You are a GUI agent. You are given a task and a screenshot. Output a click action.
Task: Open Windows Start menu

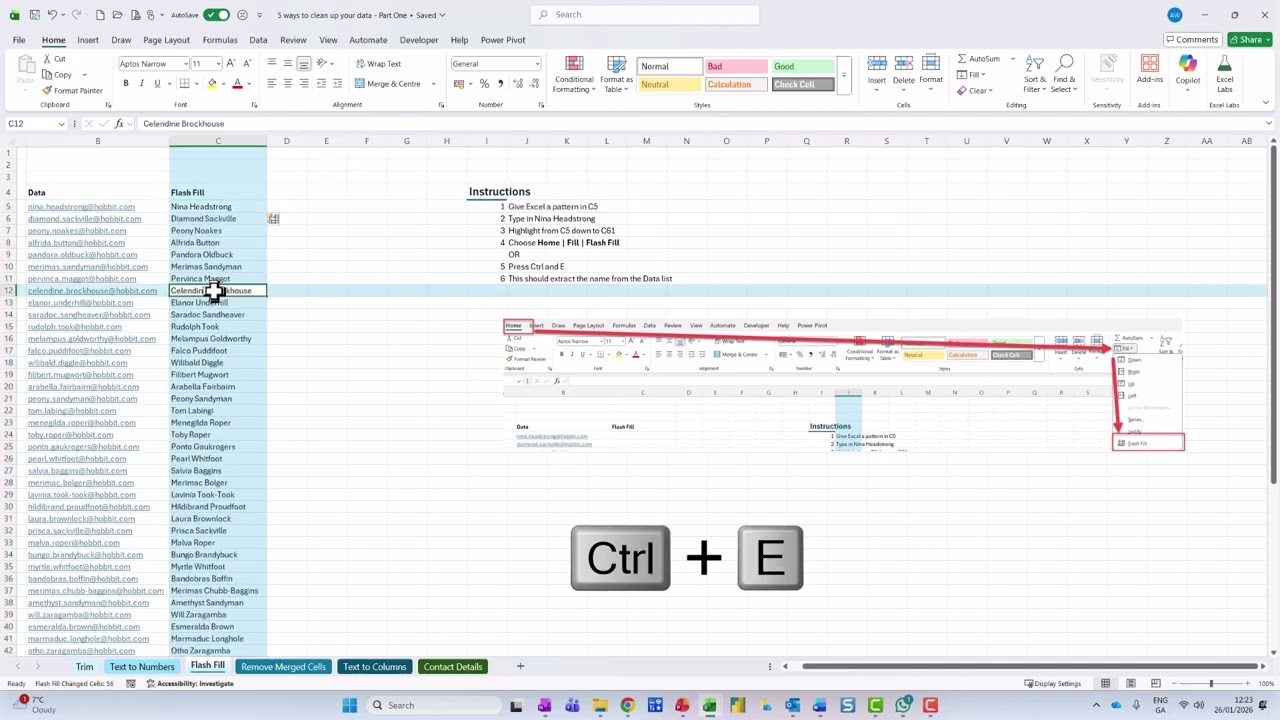point(349,705)
